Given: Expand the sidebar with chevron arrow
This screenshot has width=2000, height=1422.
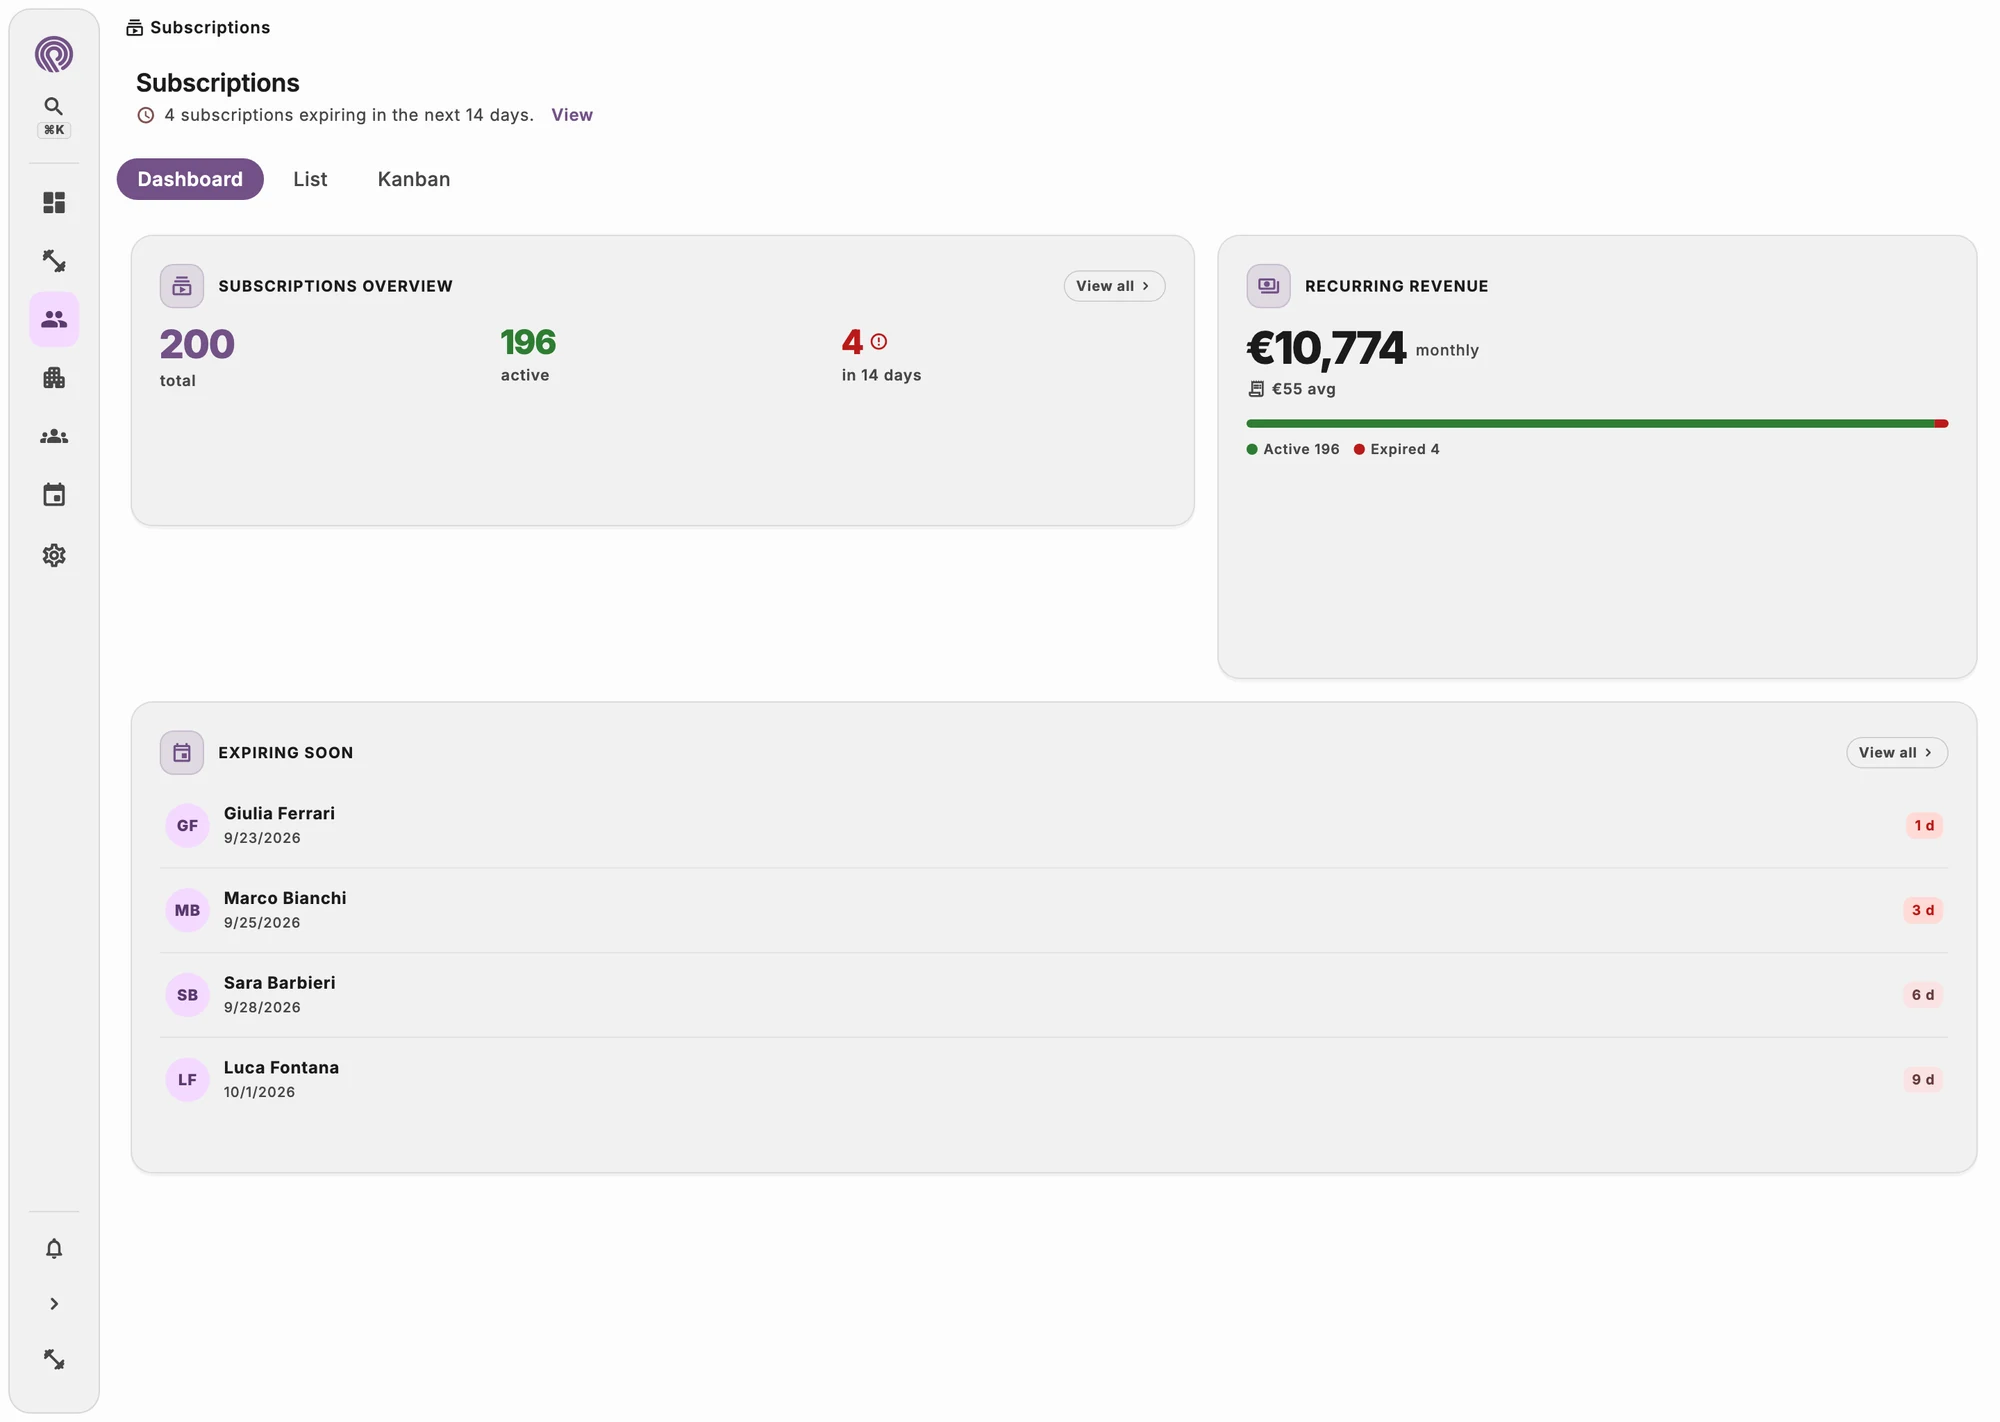Looking at the screenshot, I should pyautogui.click(x=54, y=1304).
